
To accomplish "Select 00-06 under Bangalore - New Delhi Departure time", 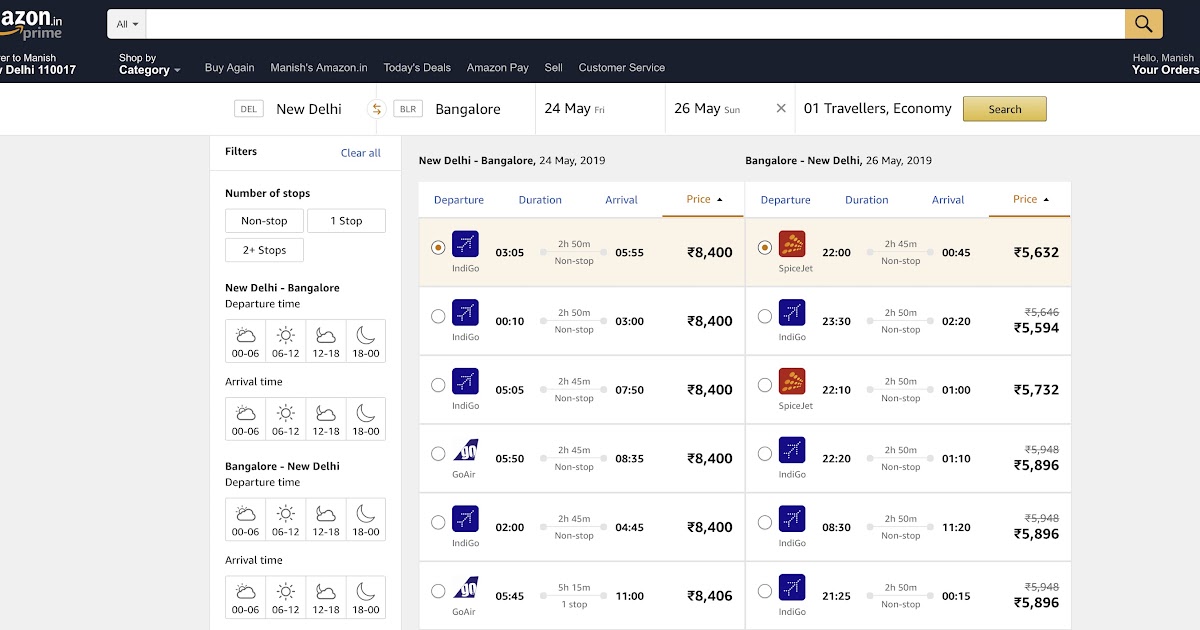I will tap(246, 519).
